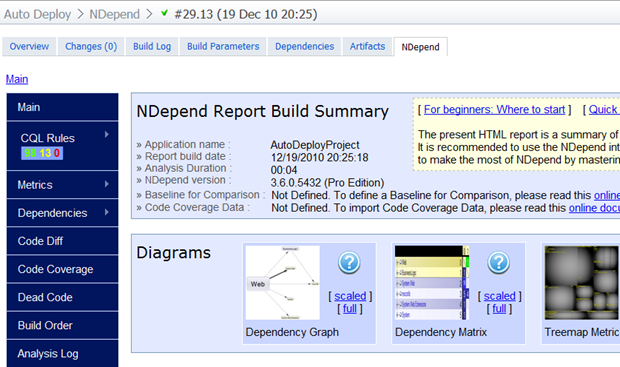Click the CQL Rules 98 13 0 counter badge
Screen dimensions: 620x367
[42, 153]
